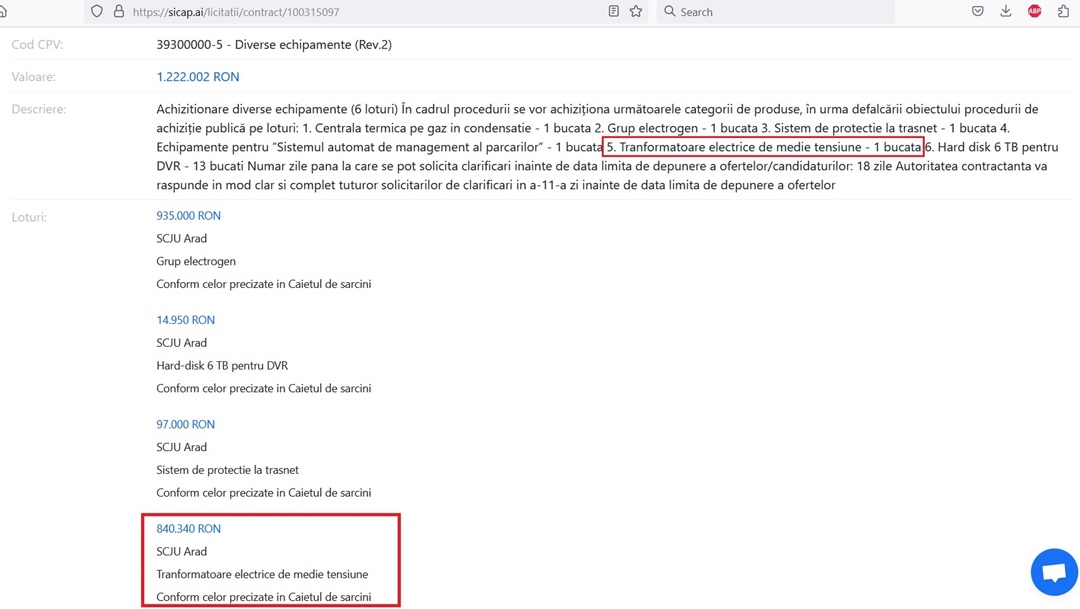Click the sicap.ai URL address field

[365, 12]
